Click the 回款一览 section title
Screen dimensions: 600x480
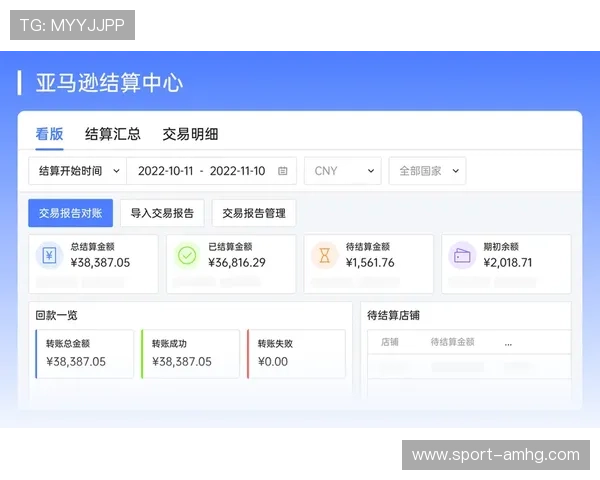click(56, 315)
